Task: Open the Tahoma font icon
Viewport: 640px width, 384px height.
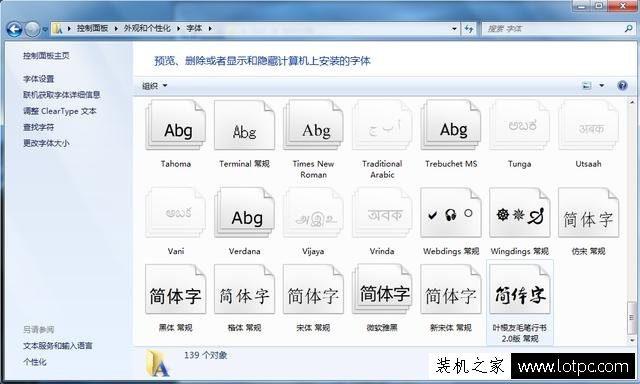Action: (176, 126)
